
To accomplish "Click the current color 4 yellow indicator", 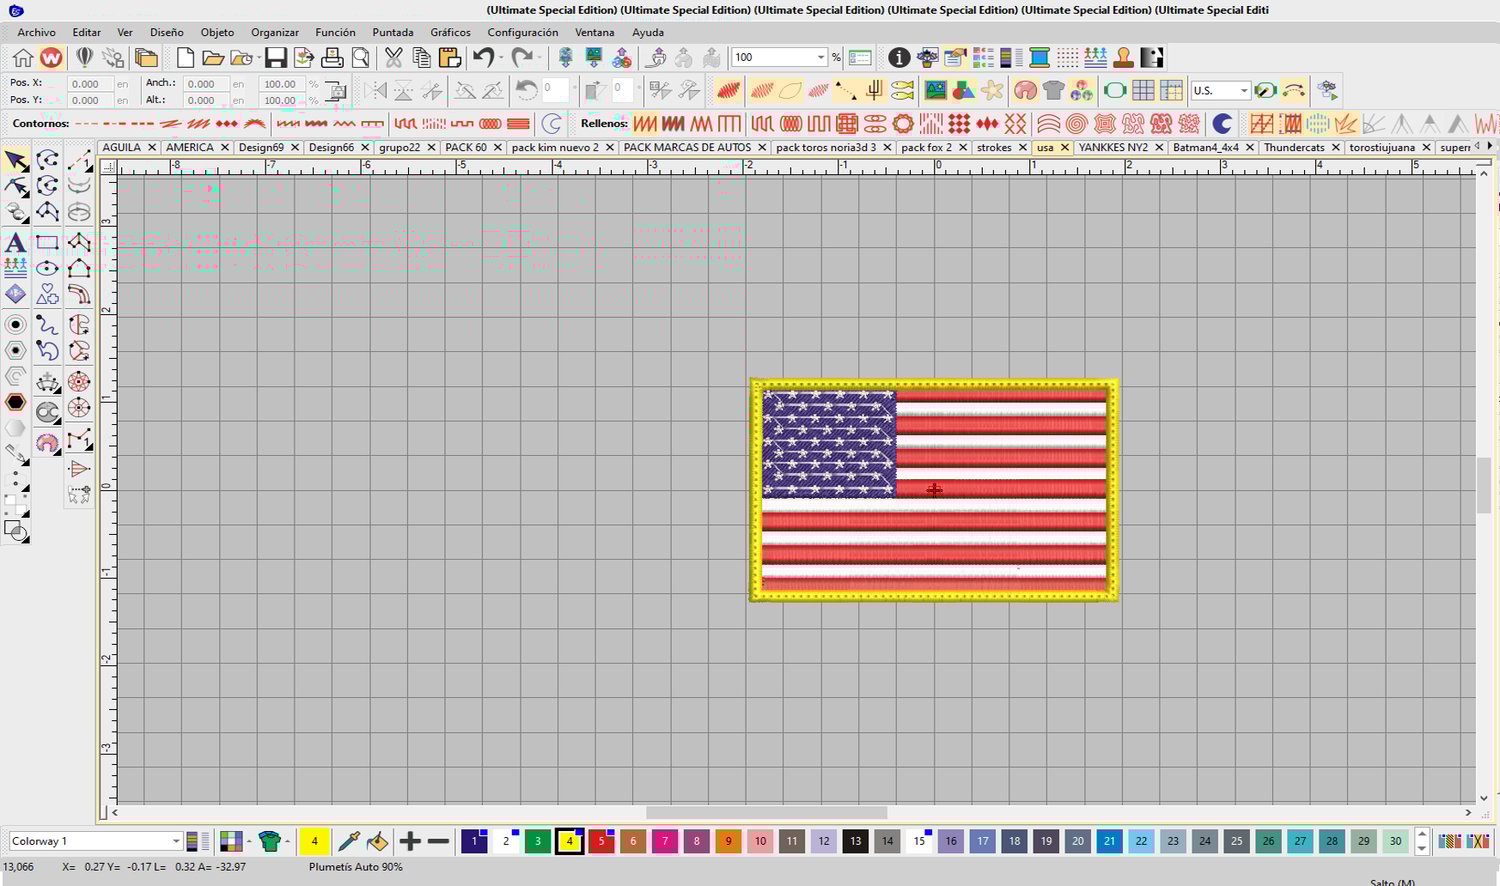I will coord(314,841).
